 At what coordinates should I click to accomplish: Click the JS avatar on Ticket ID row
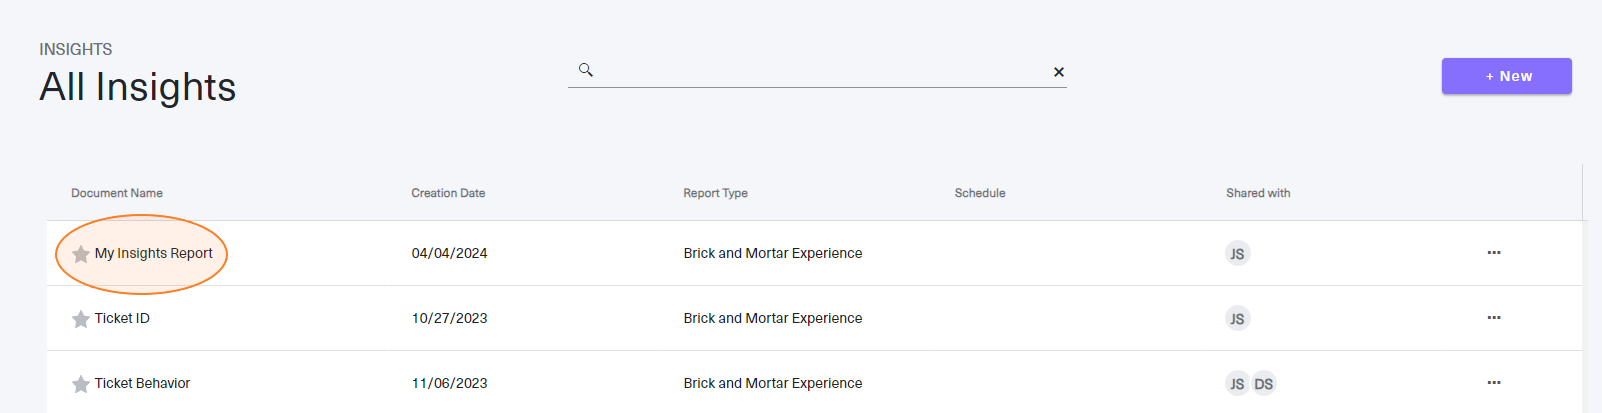click(1238, 319)
